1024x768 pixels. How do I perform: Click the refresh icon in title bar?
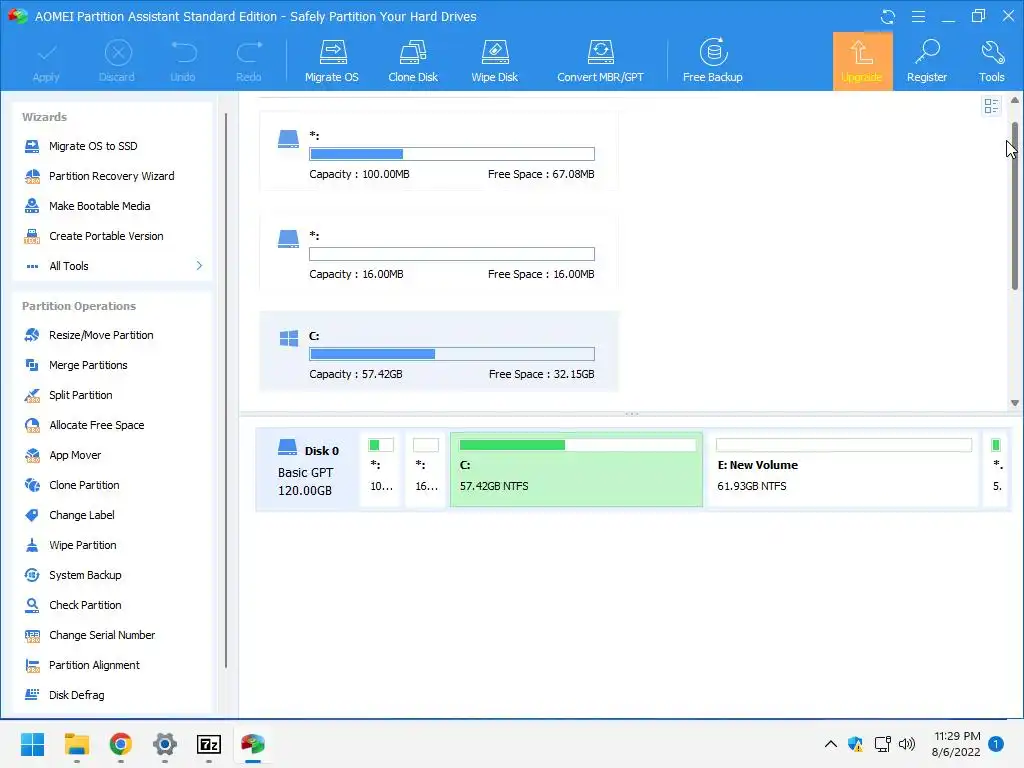(x=888, y=16)
